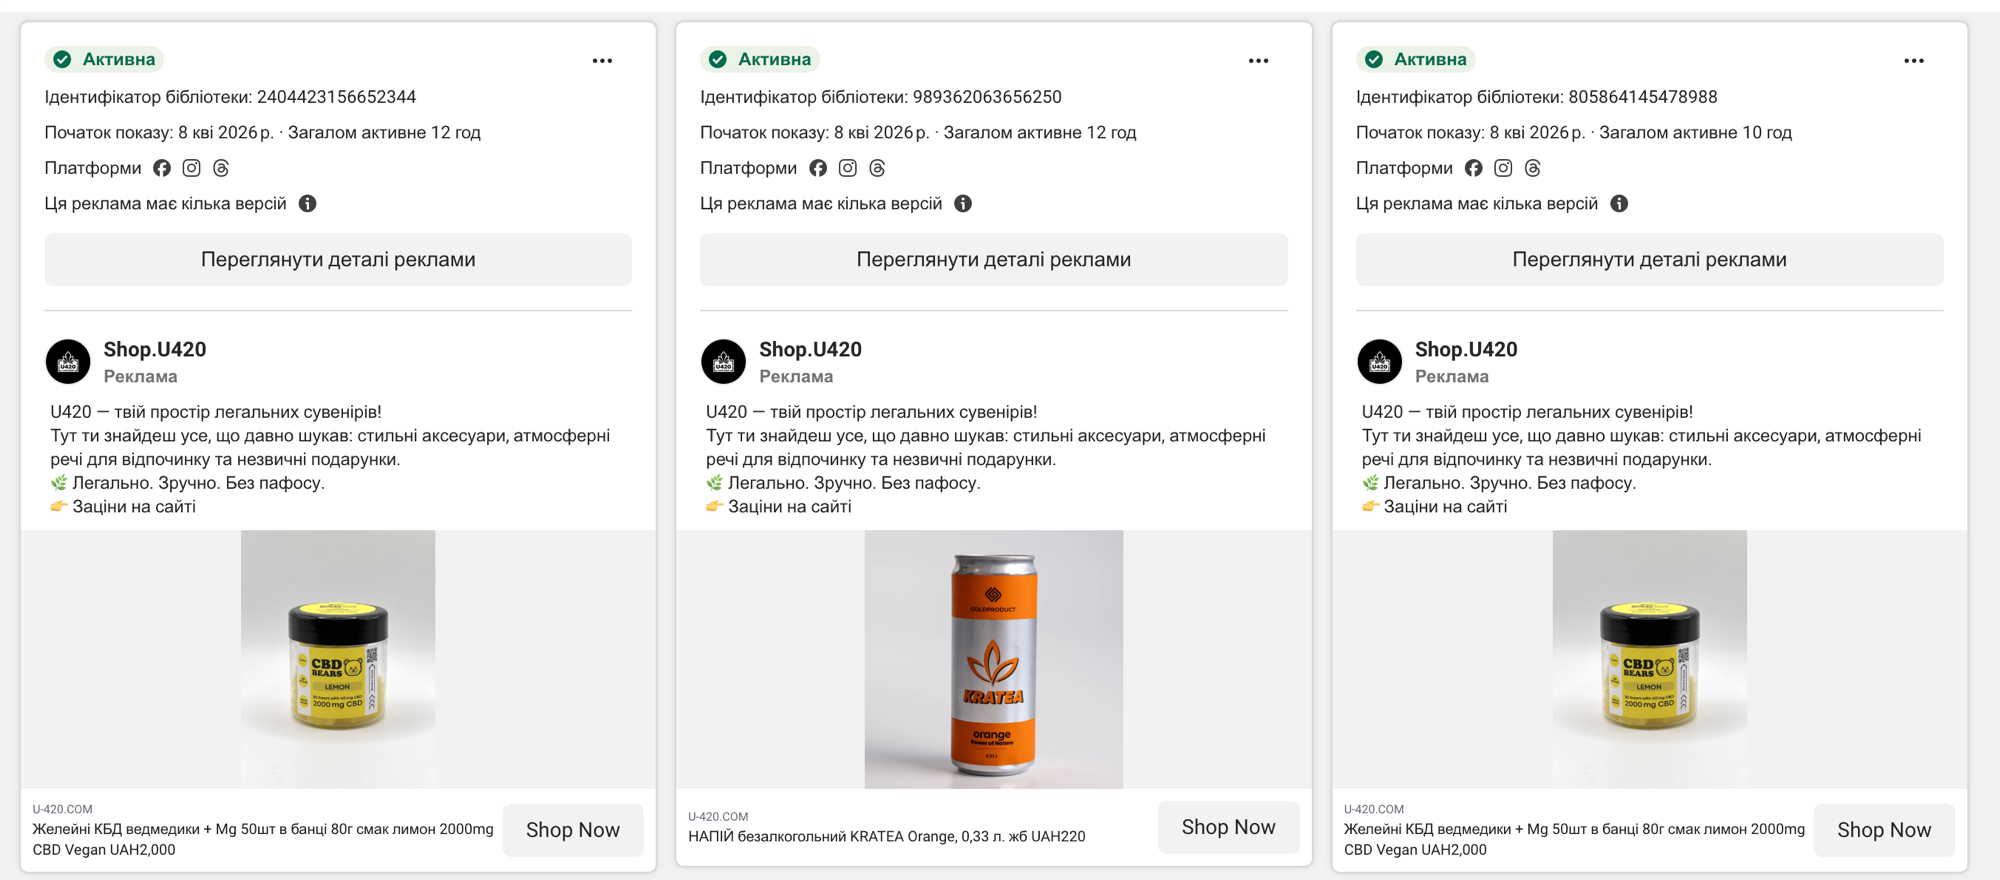Open Shop.U420 page name on third ad

pyautogui.click(x=1465, y=349)
